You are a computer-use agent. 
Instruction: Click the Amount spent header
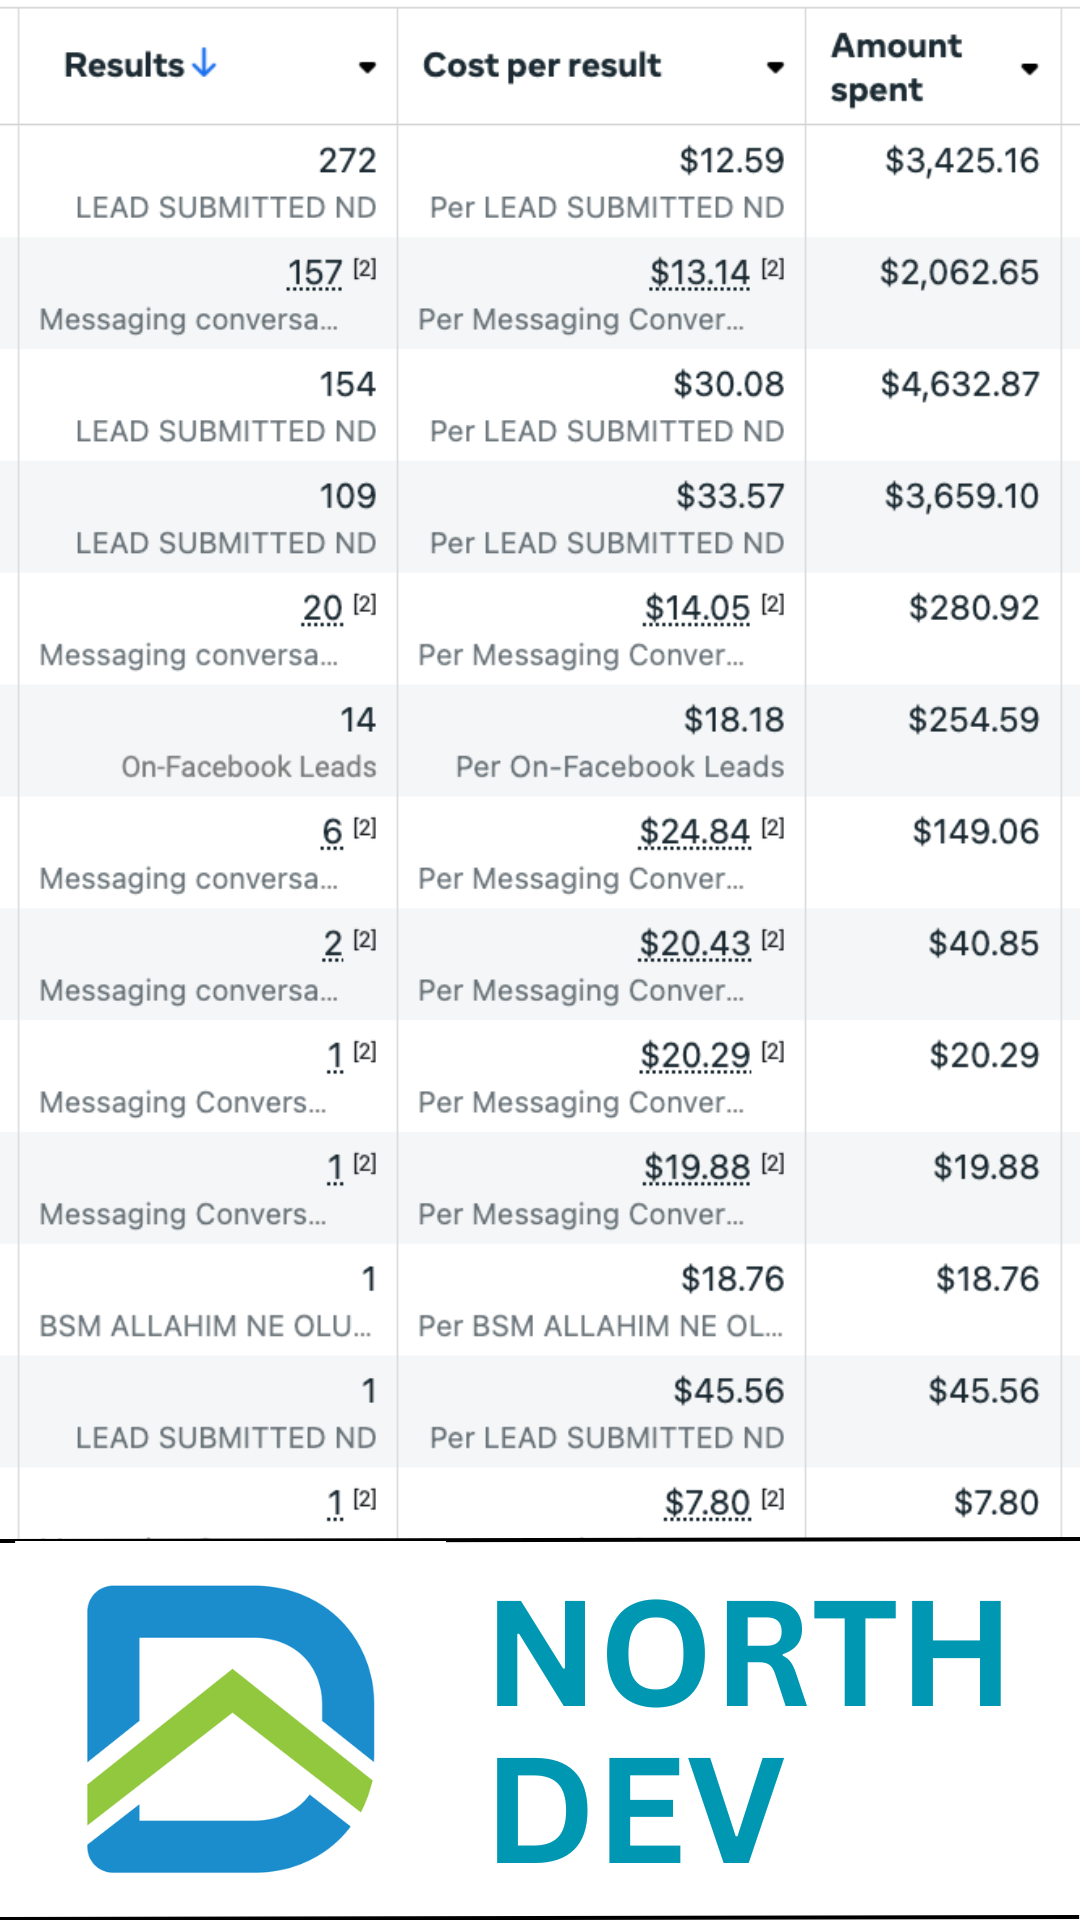pyautogui.click(x=895, y=67)
